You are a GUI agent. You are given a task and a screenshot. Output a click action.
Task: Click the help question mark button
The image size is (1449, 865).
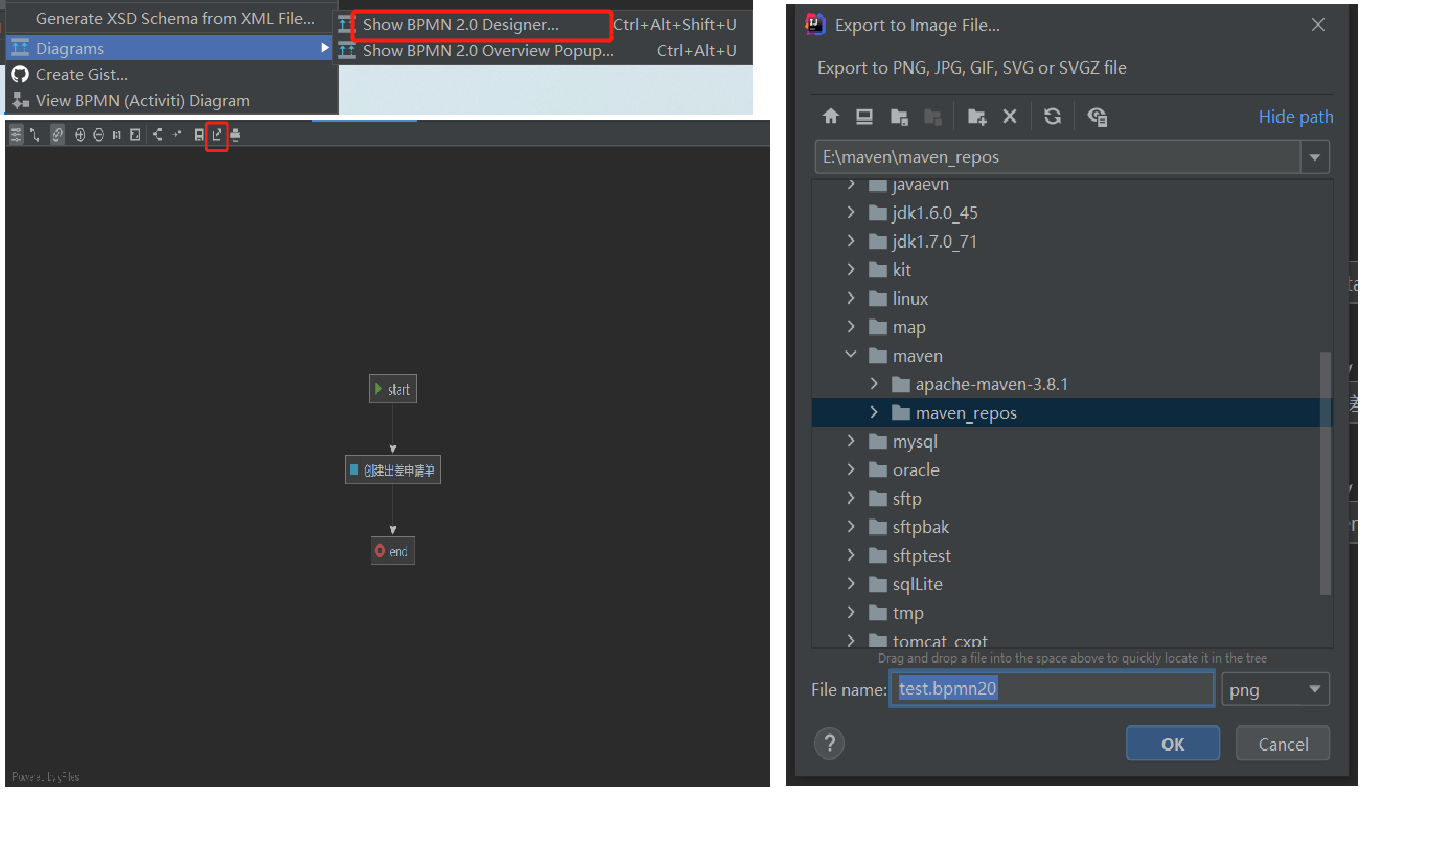point(829,743)
